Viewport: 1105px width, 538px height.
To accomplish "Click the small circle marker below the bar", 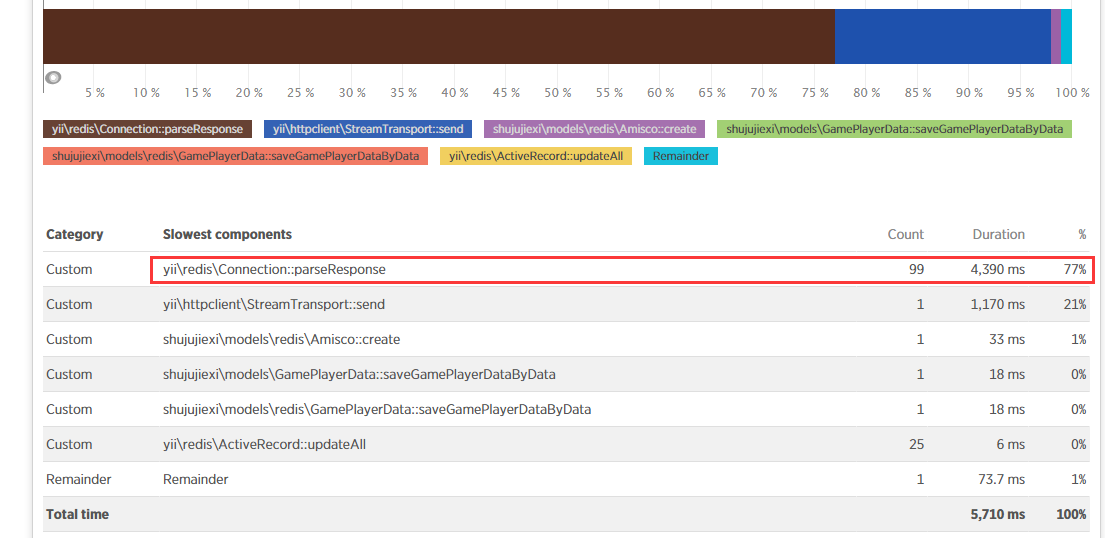I will (54, 77).
